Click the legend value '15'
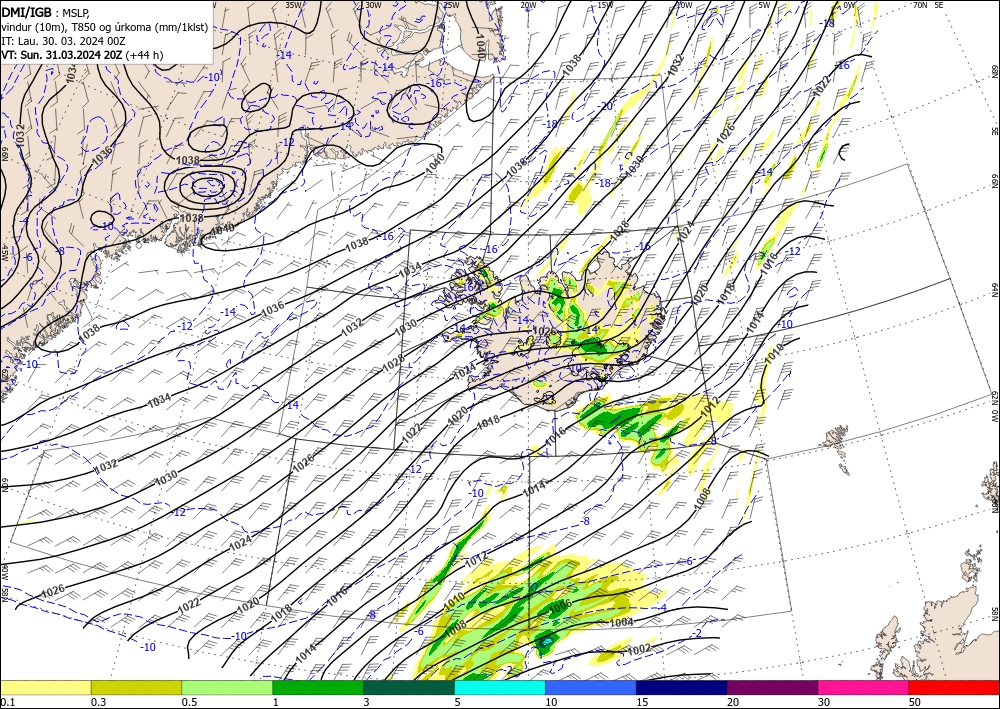 642,702
